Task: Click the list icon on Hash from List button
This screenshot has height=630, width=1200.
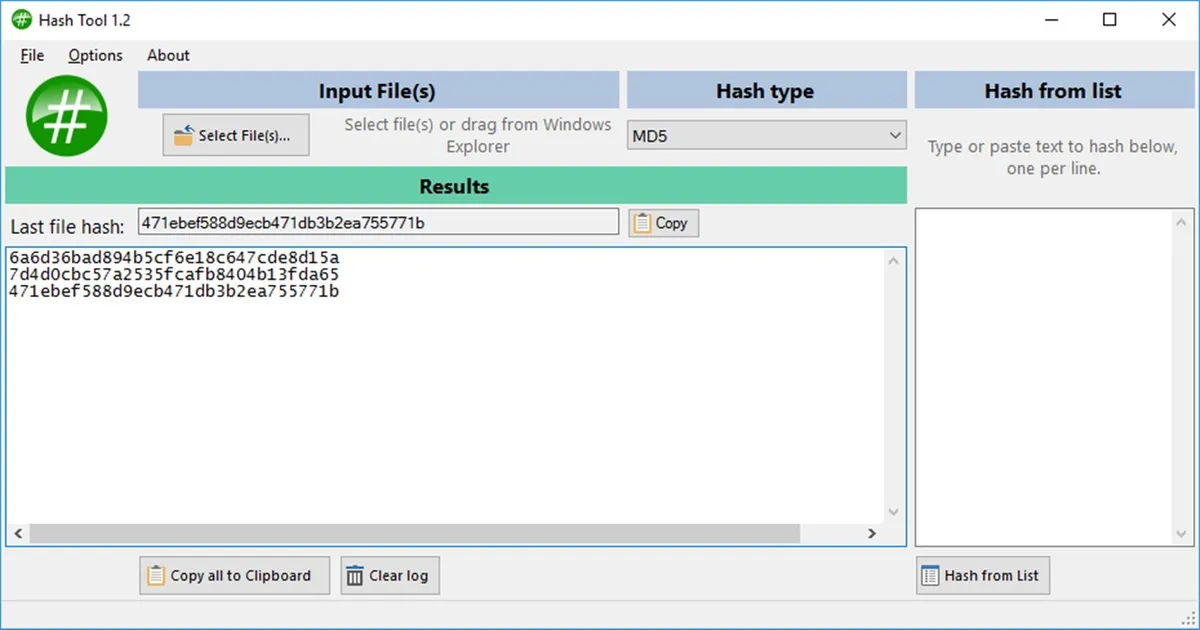Action: point(930,575)
